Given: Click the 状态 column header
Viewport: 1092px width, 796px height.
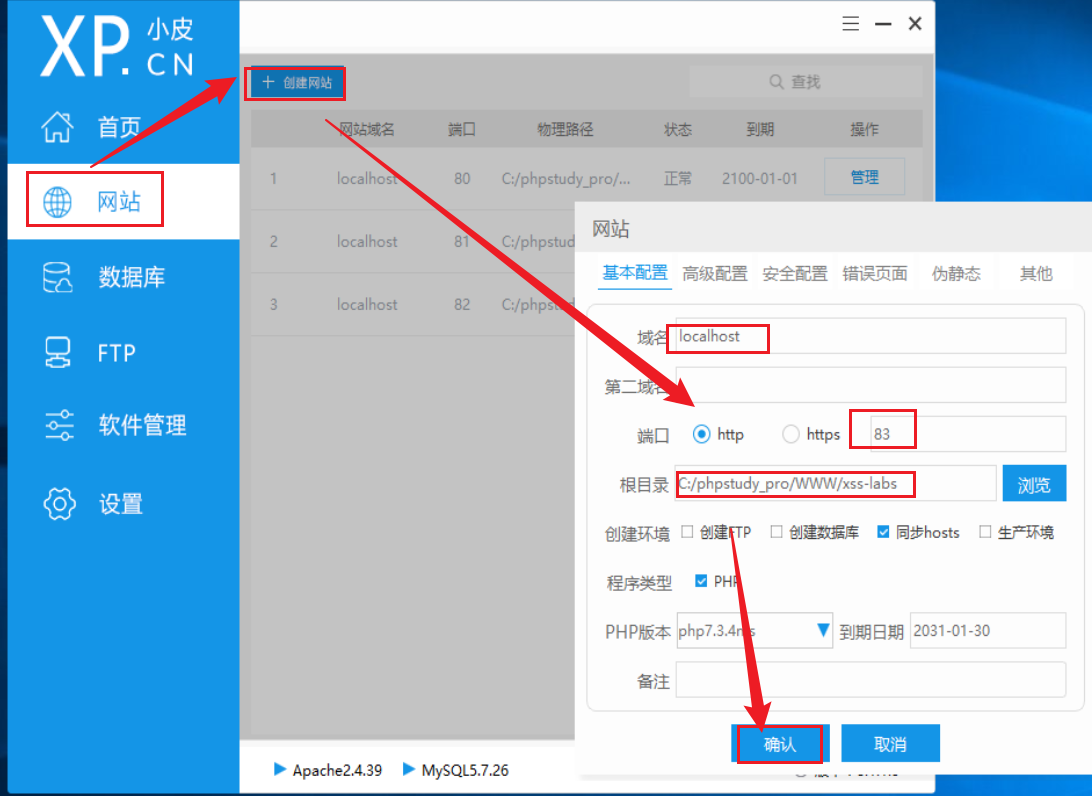Looking at the screenshot, I should (678, 129).
